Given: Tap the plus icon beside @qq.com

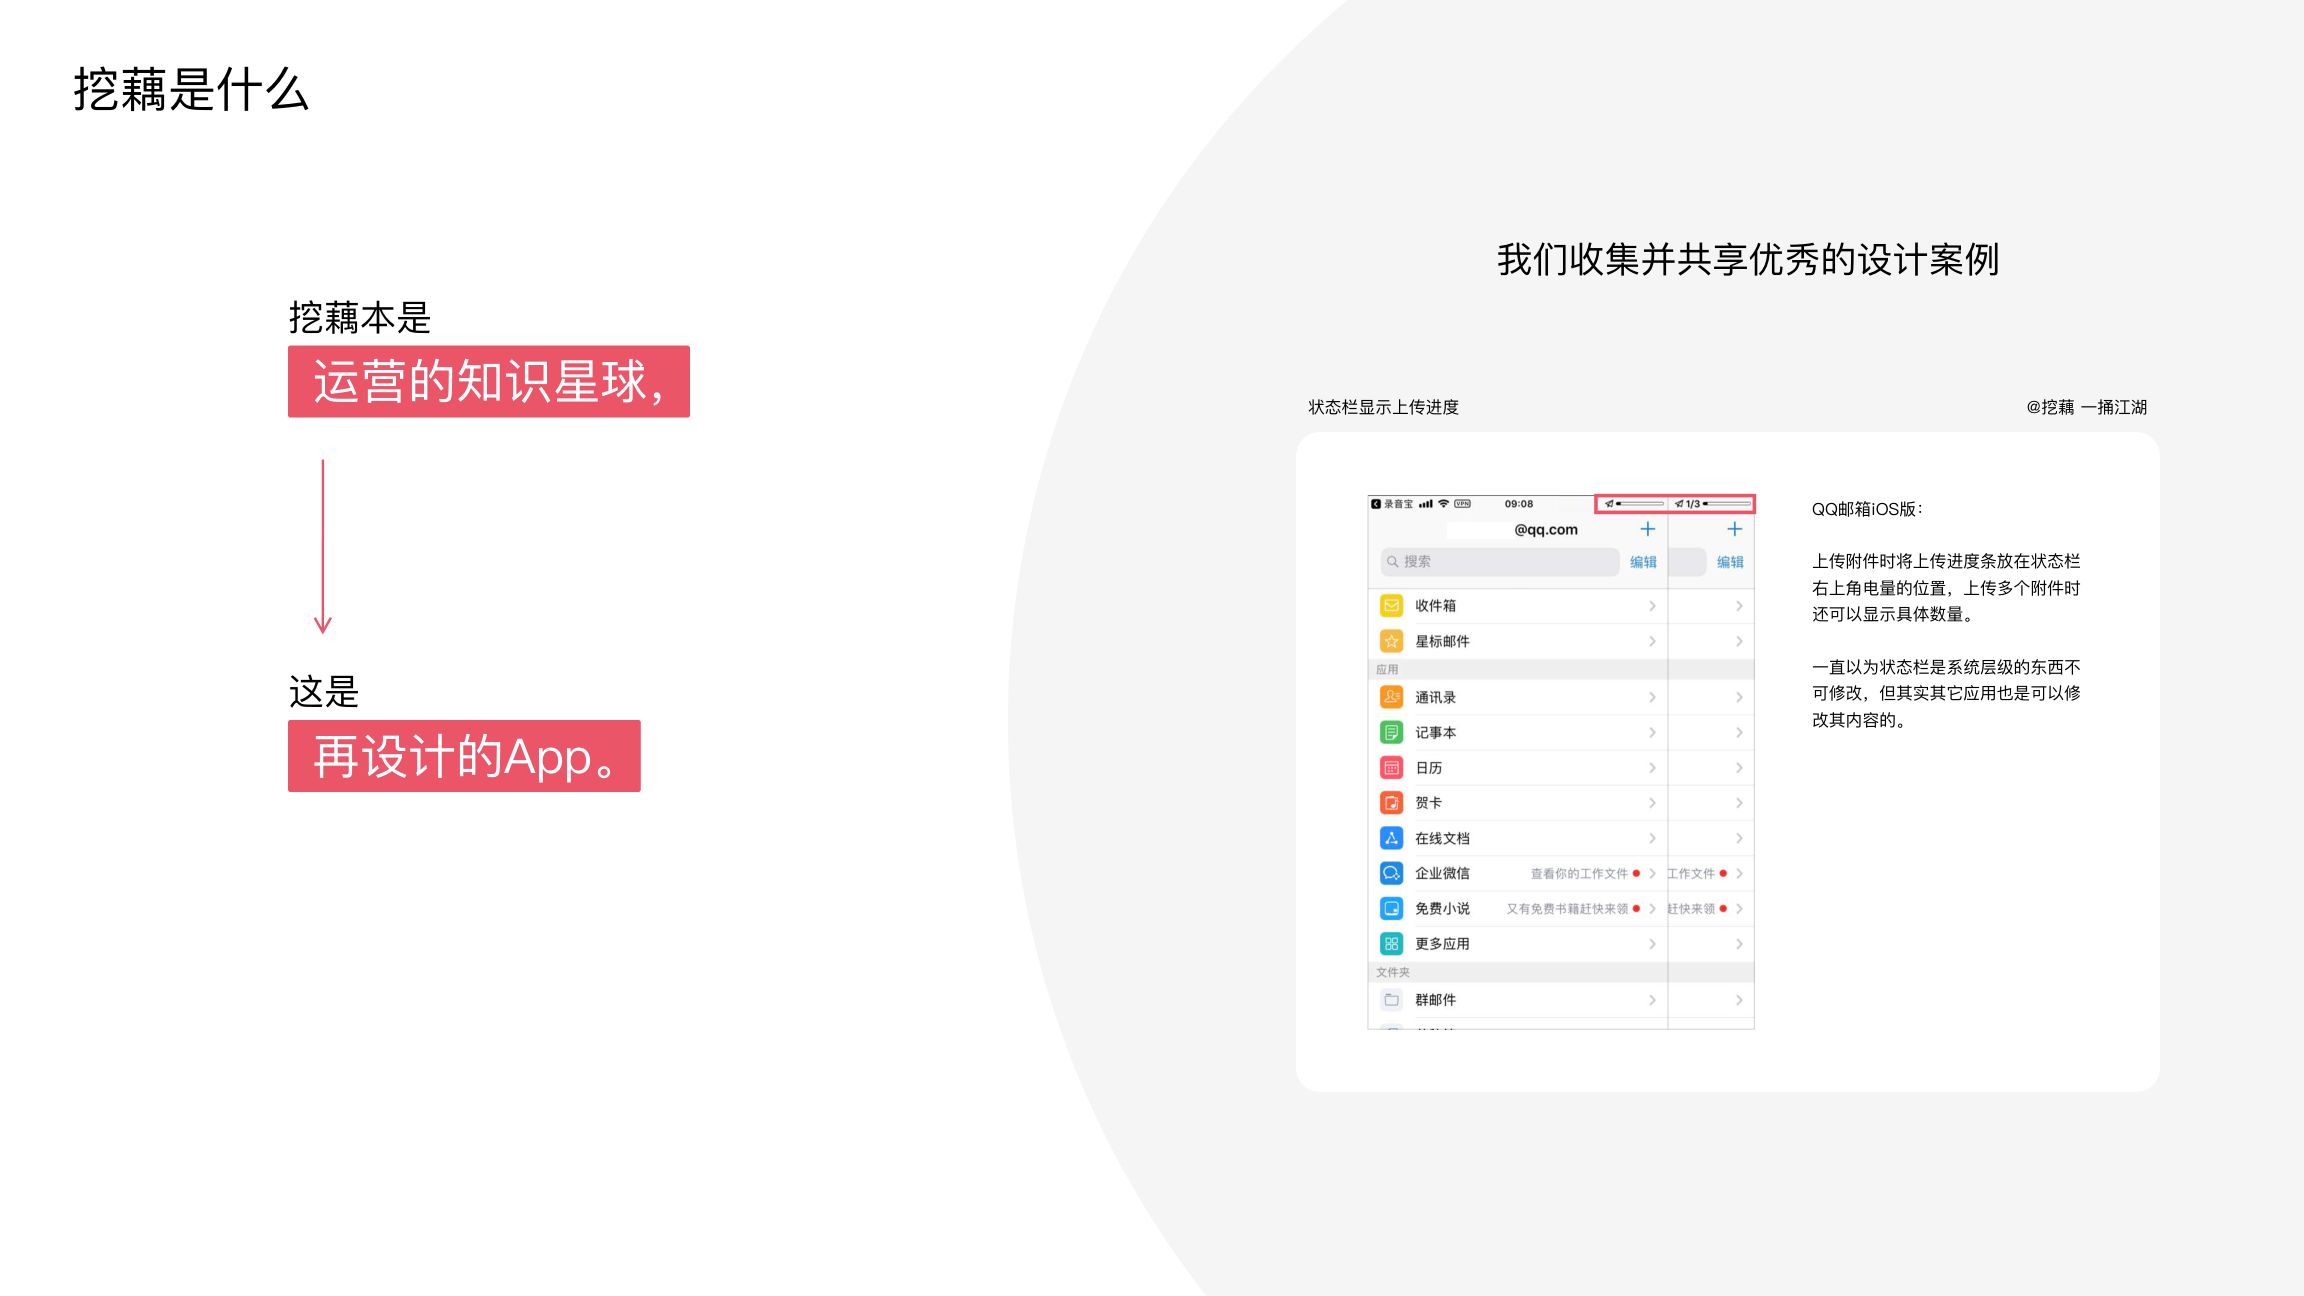Looking at the screenshot, I should coord(1648,529).
